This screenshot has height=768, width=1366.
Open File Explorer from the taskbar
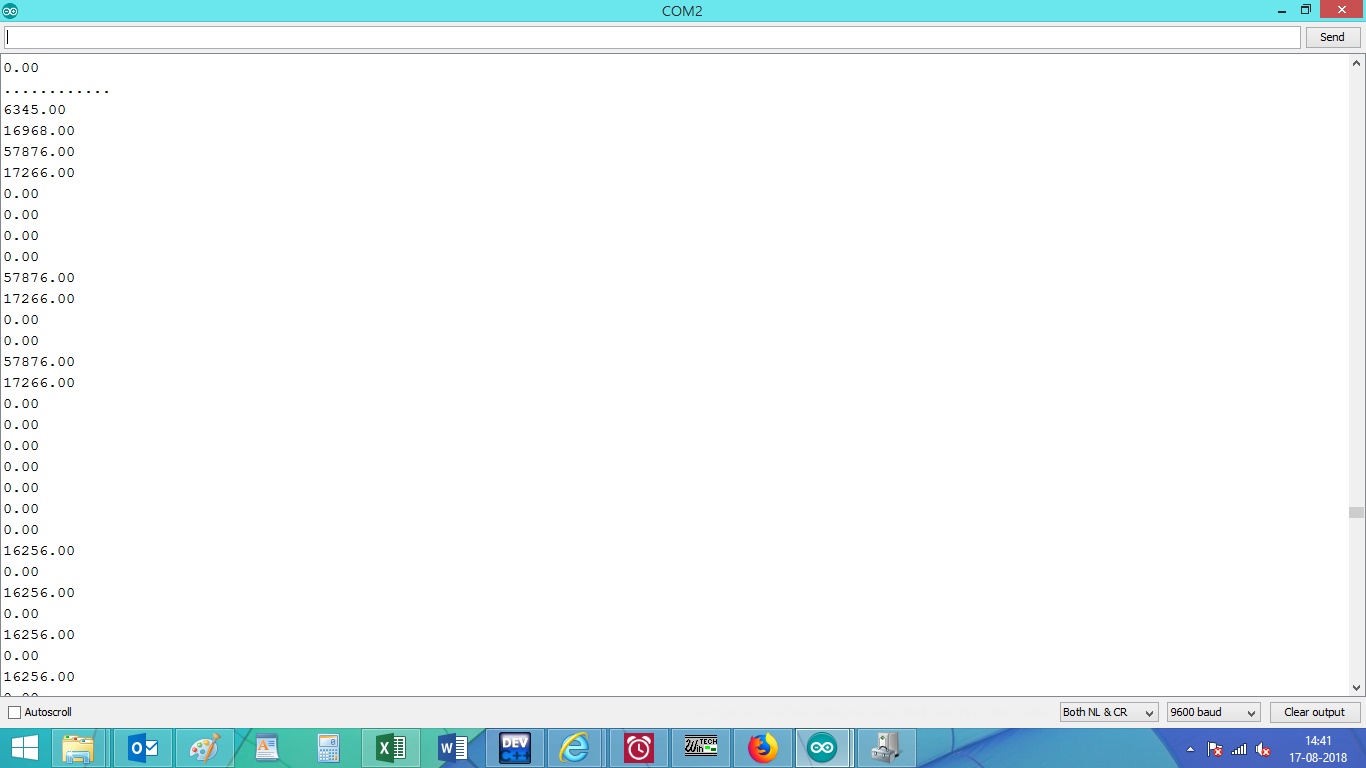[x=78, y=748]
